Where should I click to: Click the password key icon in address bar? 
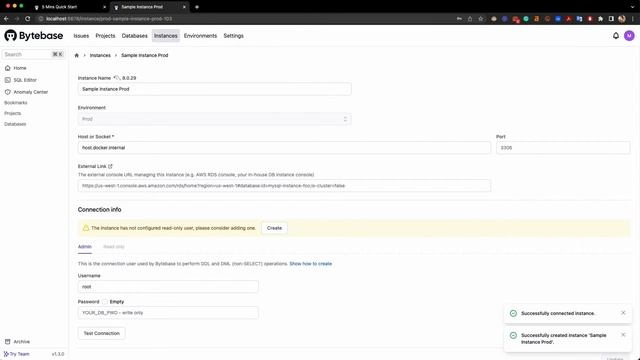tap(459, 18)
